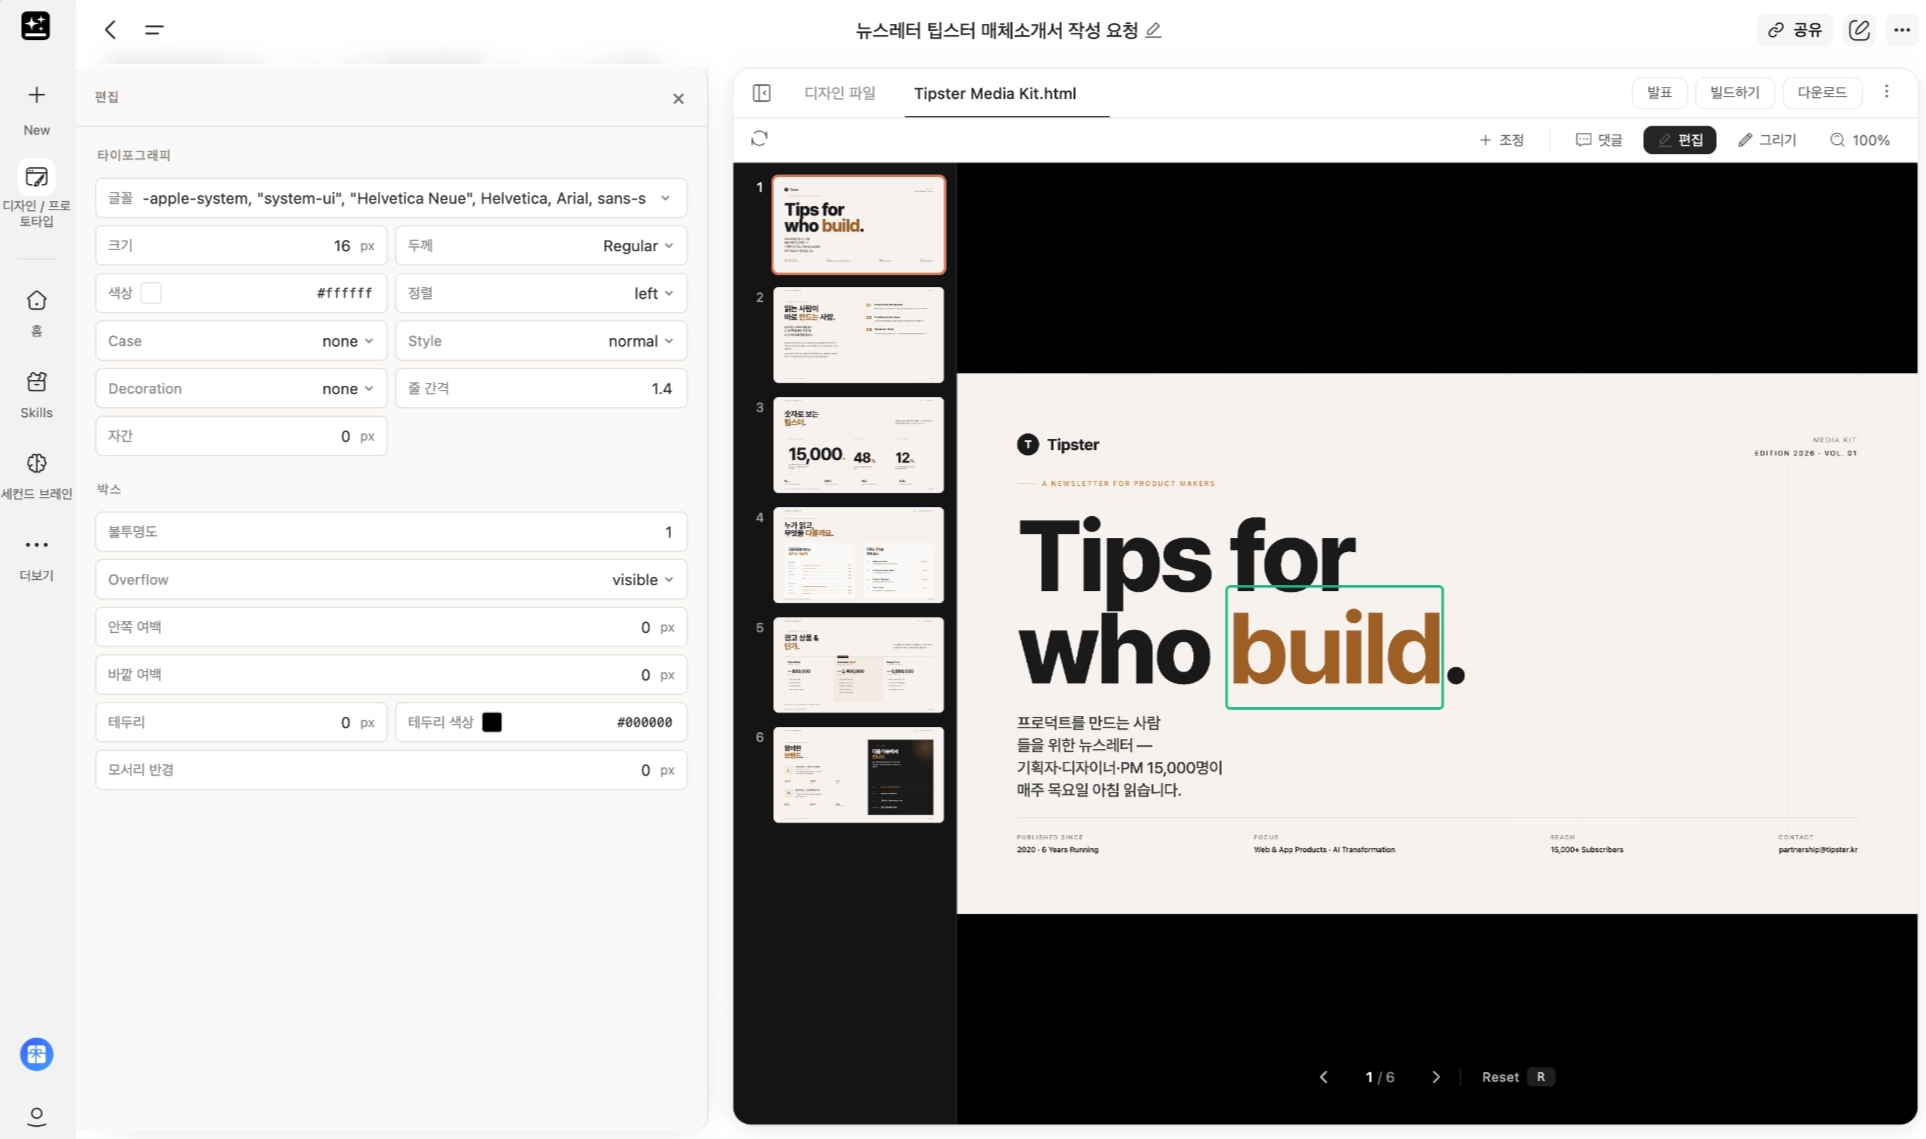
Task: Click the app logo icon
Action: click(x=36, y=26)
